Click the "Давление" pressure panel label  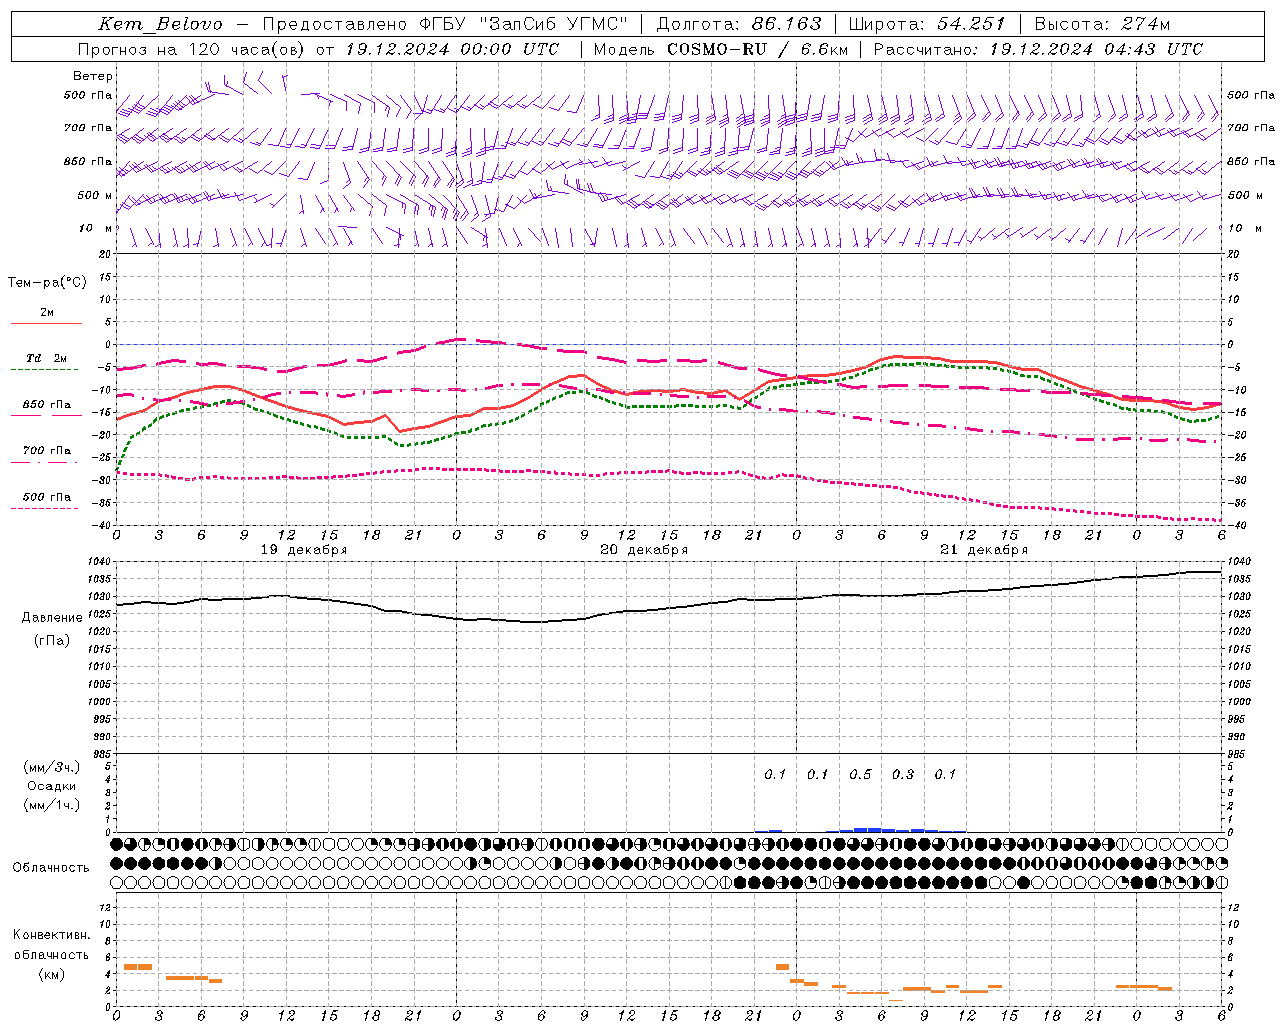click(52, 618)
